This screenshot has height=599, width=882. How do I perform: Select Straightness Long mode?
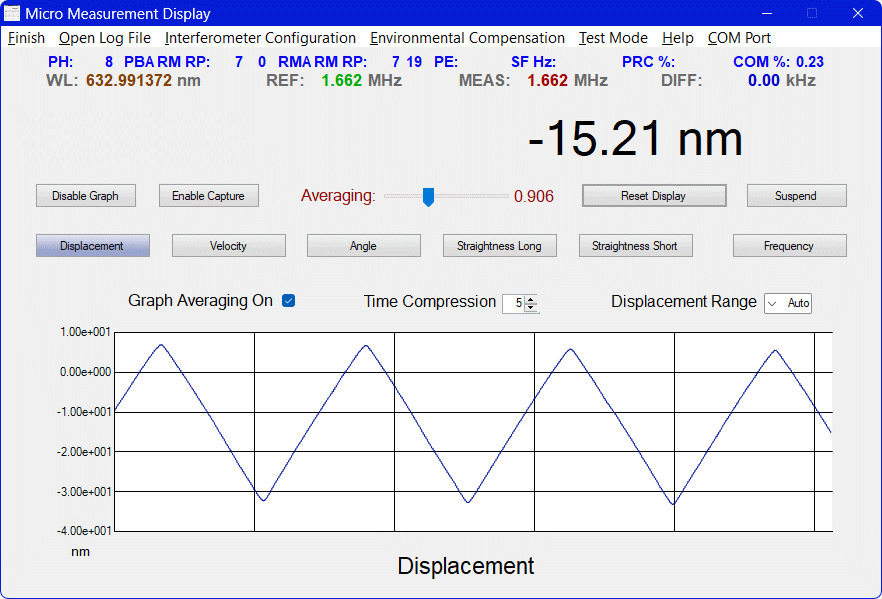pyautogui.click(x=499, y=246)
